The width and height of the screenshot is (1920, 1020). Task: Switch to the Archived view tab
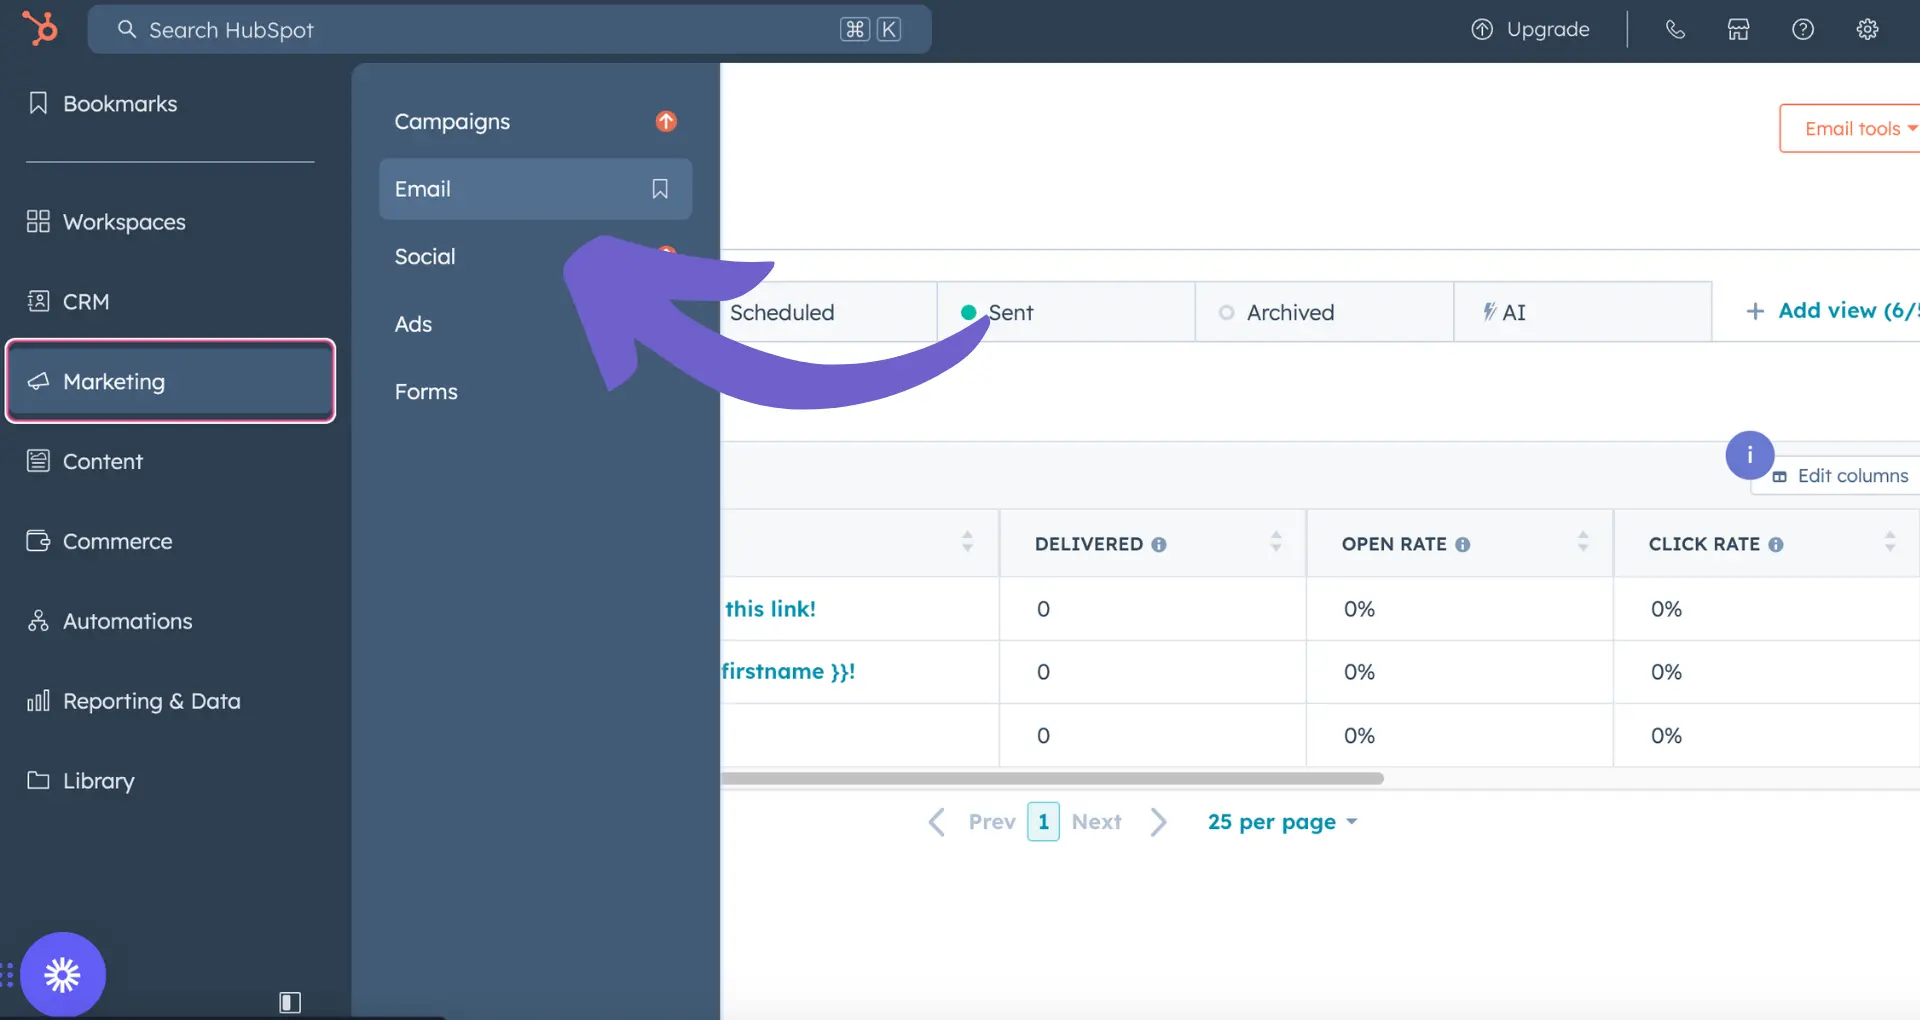[x=1324, y=312]
